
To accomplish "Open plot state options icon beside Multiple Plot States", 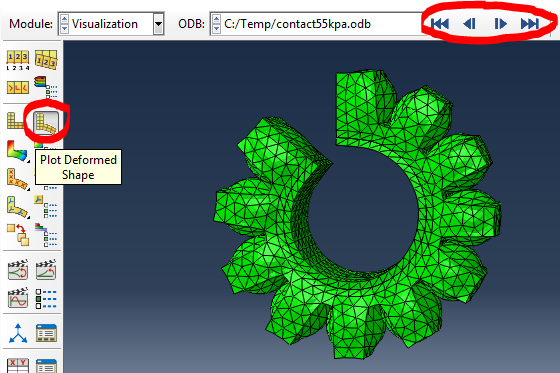I will [46, 235].
